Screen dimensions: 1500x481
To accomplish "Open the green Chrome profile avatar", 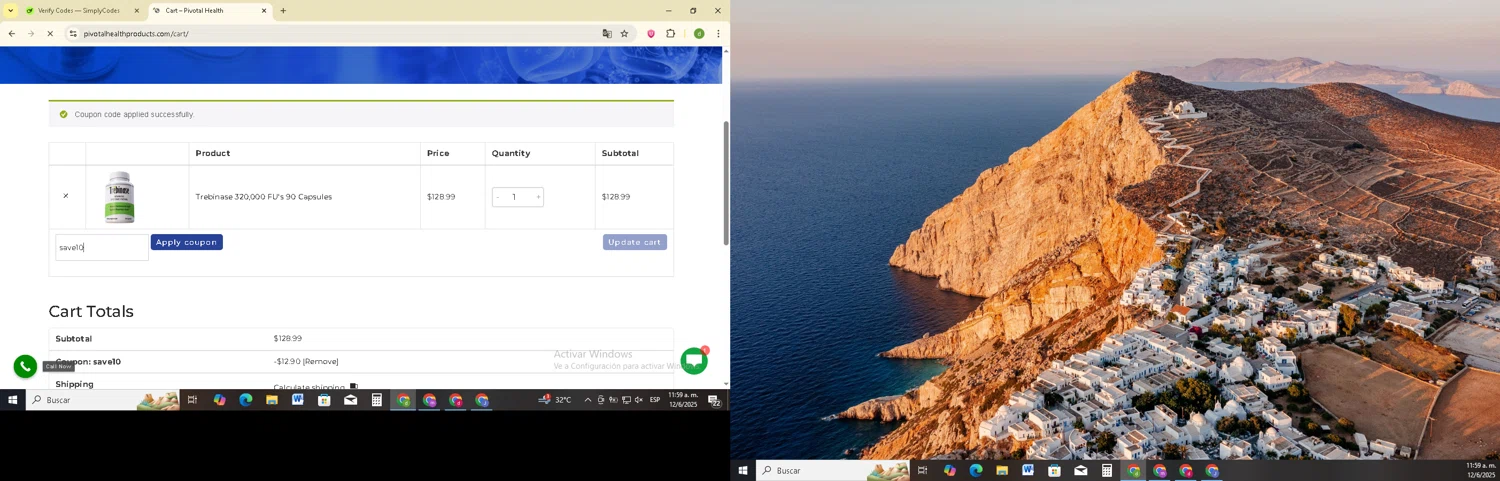I will click(x=699, y=34).
